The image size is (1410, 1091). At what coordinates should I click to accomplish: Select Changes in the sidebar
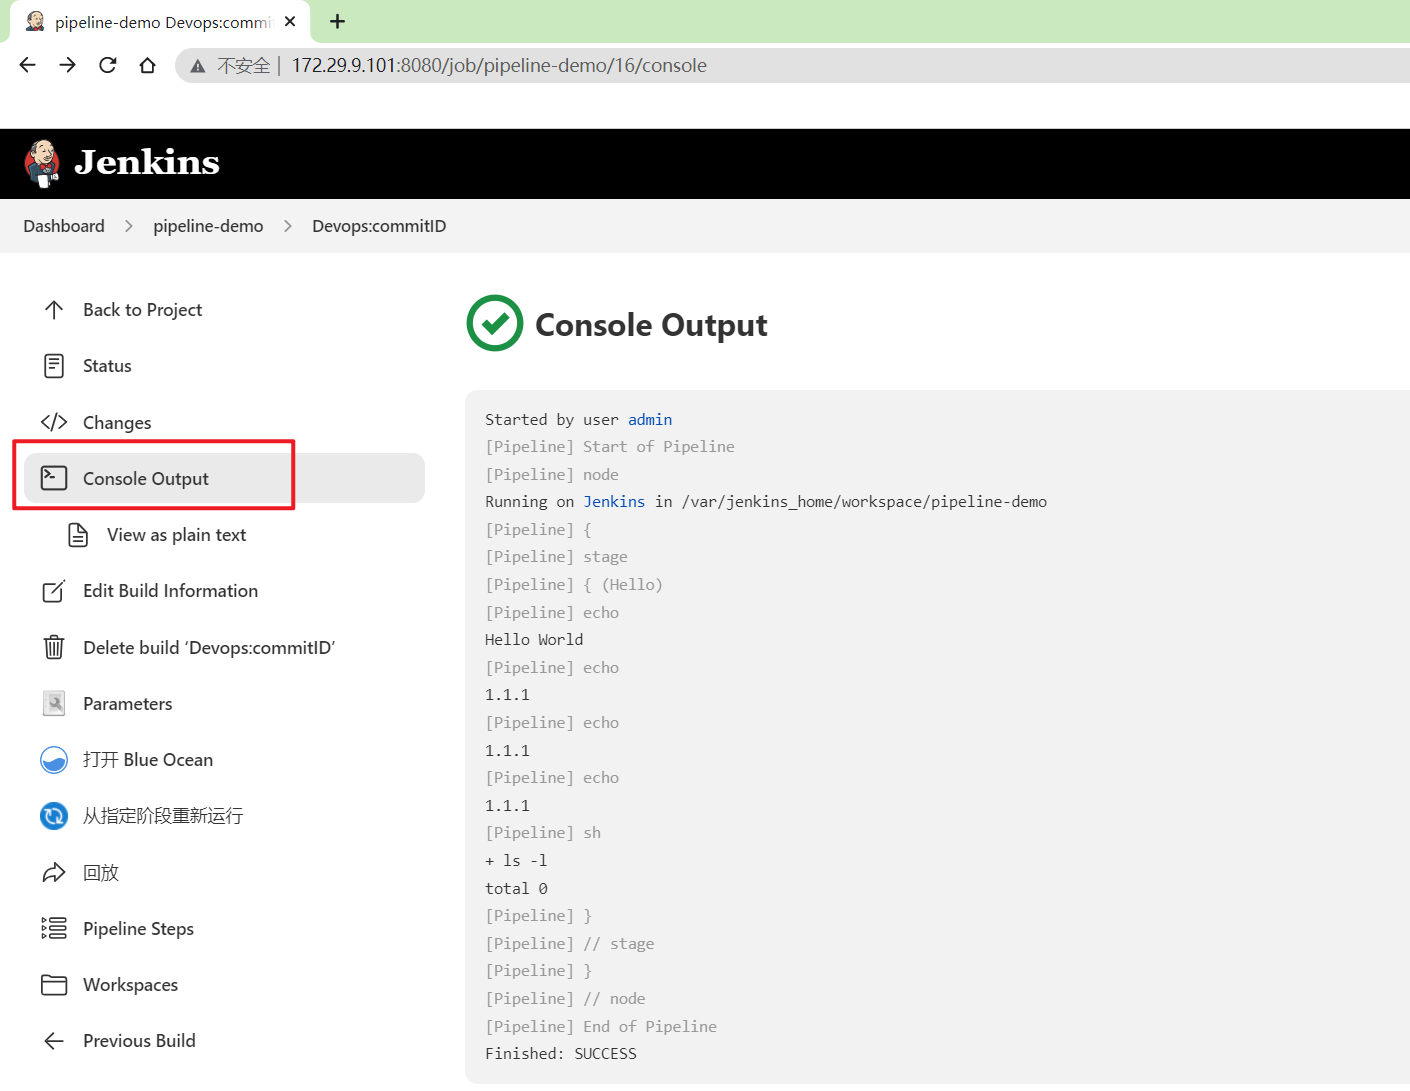pyautogui.click(x=224, y=422)
